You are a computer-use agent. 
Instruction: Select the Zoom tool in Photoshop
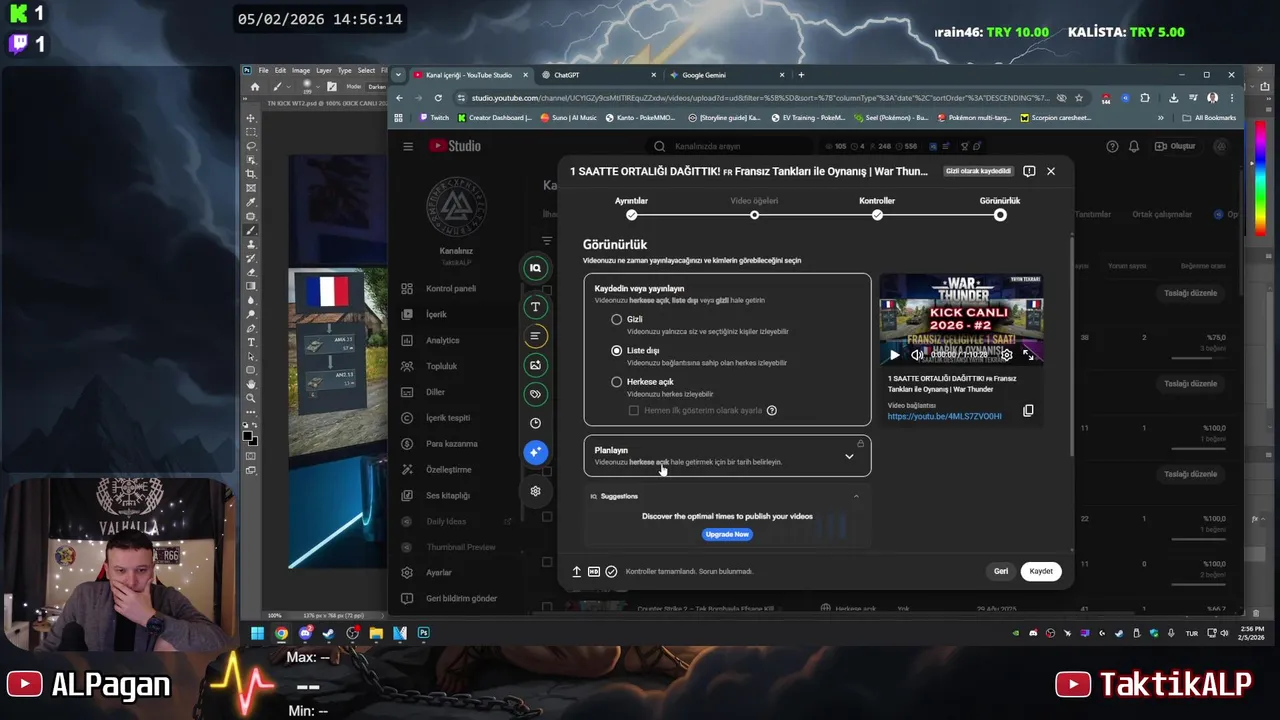pyautogui.click(x=251, y=398)
